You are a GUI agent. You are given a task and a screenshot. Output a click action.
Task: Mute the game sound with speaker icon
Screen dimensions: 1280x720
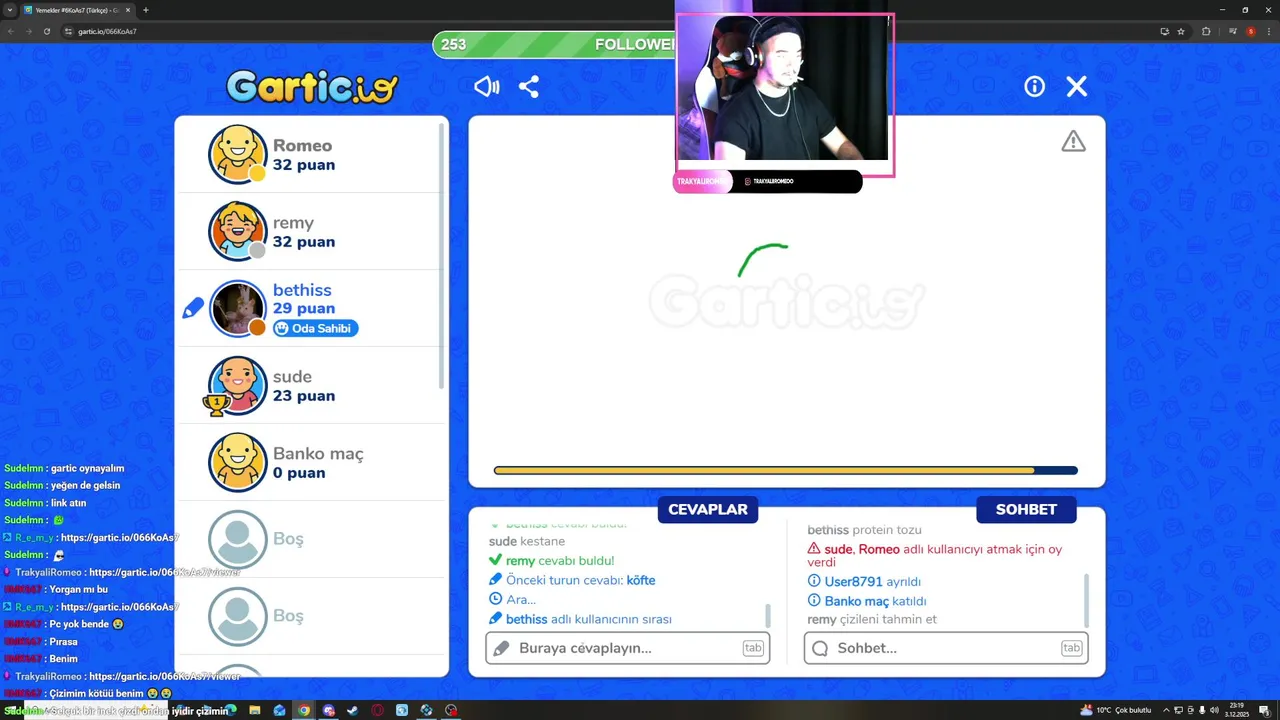click(487, 87)
